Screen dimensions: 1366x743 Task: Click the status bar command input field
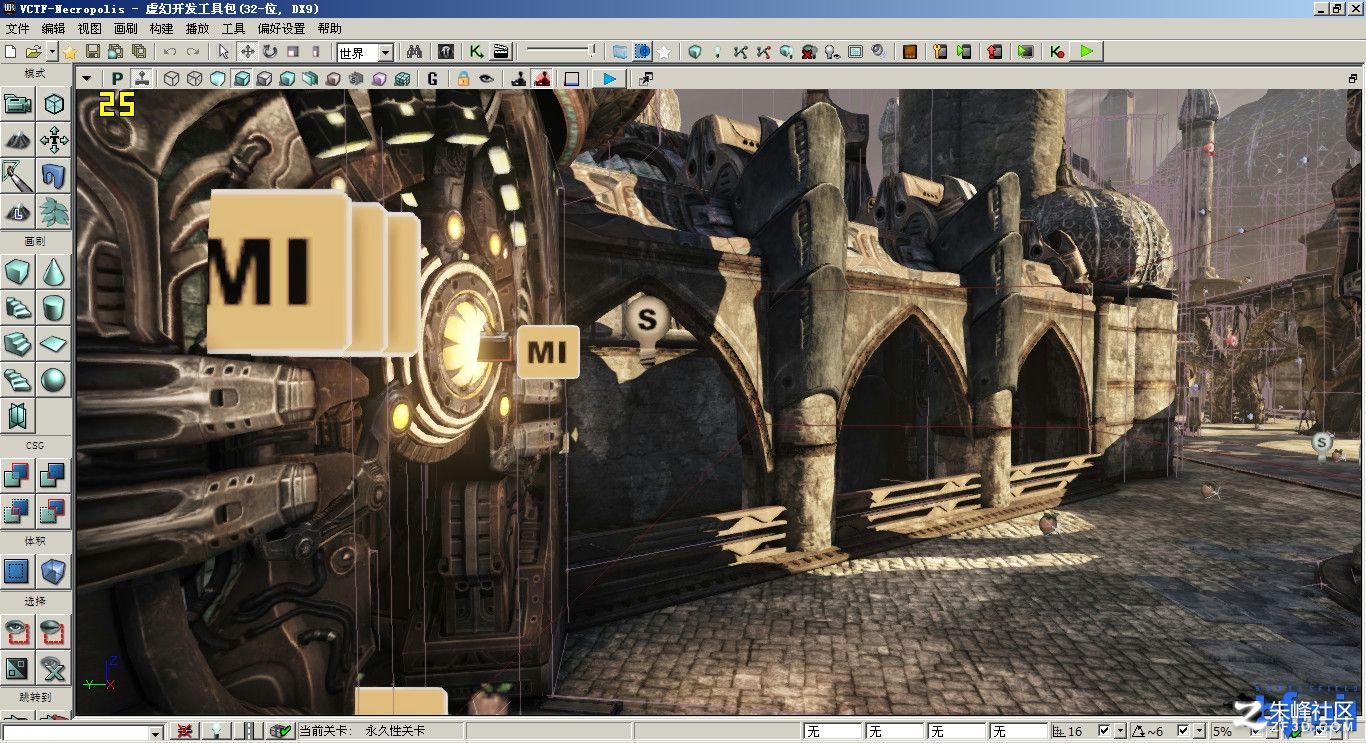coord(76,732)
